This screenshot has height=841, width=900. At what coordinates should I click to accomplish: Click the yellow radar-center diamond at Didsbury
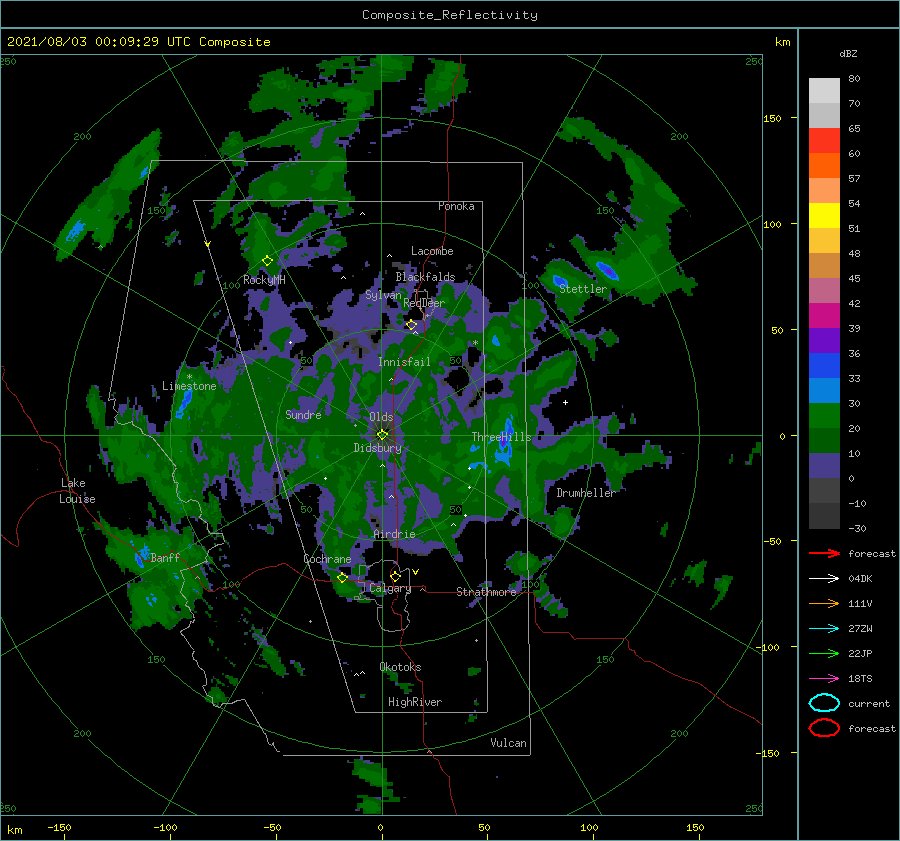click(382, 435)
